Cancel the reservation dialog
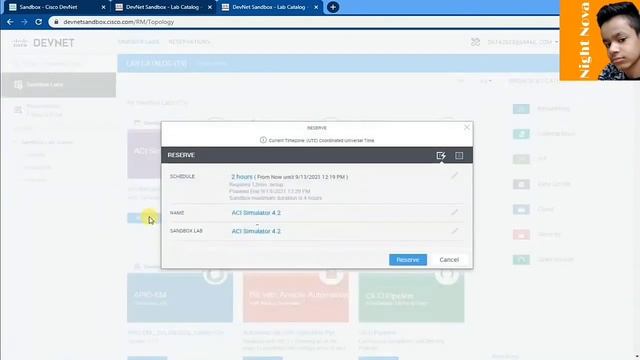 [449, 260]
